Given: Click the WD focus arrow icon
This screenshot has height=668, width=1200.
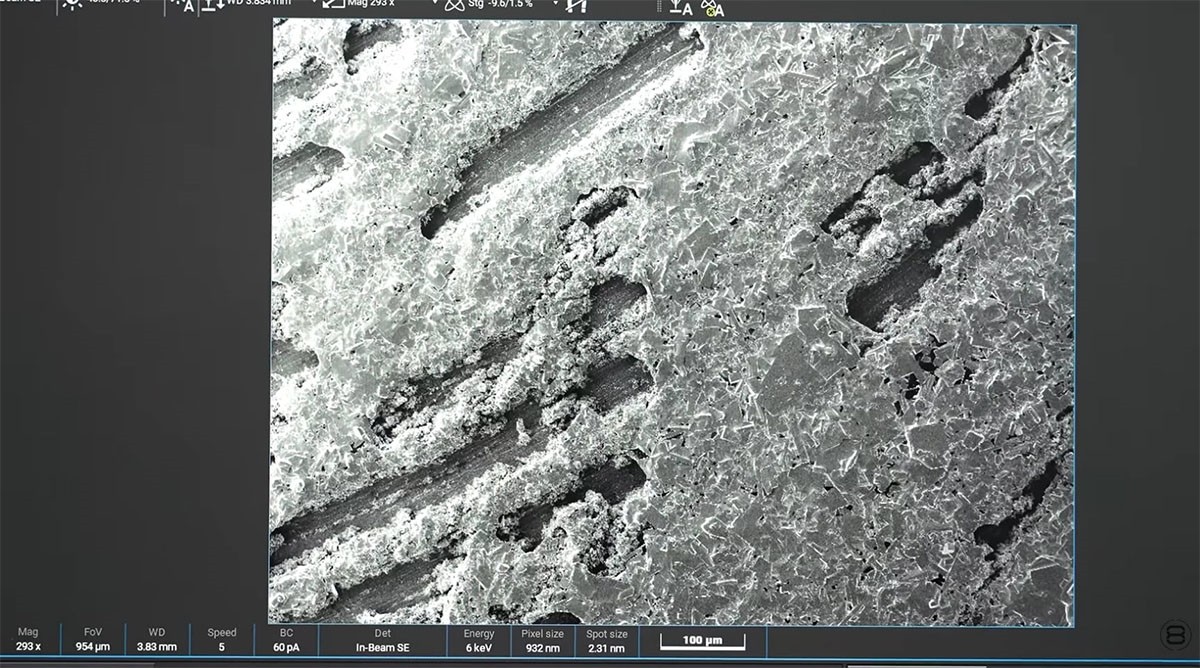Looking at the screenshot, I should point(213,5).
